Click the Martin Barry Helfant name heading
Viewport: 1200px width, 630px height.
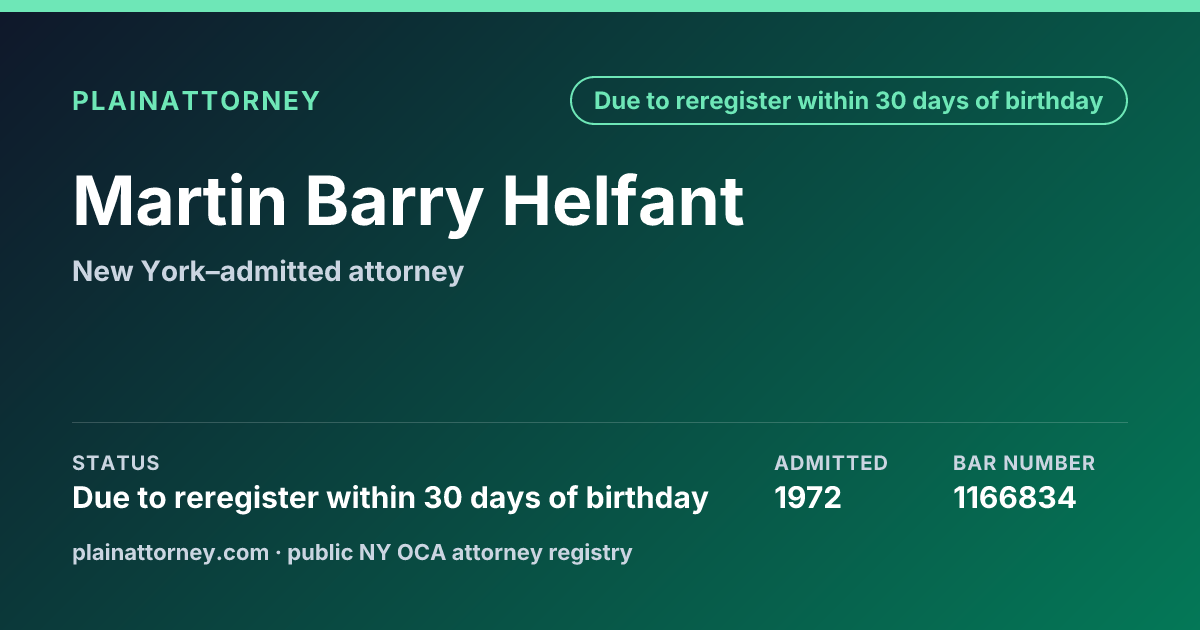click(408, 202)
